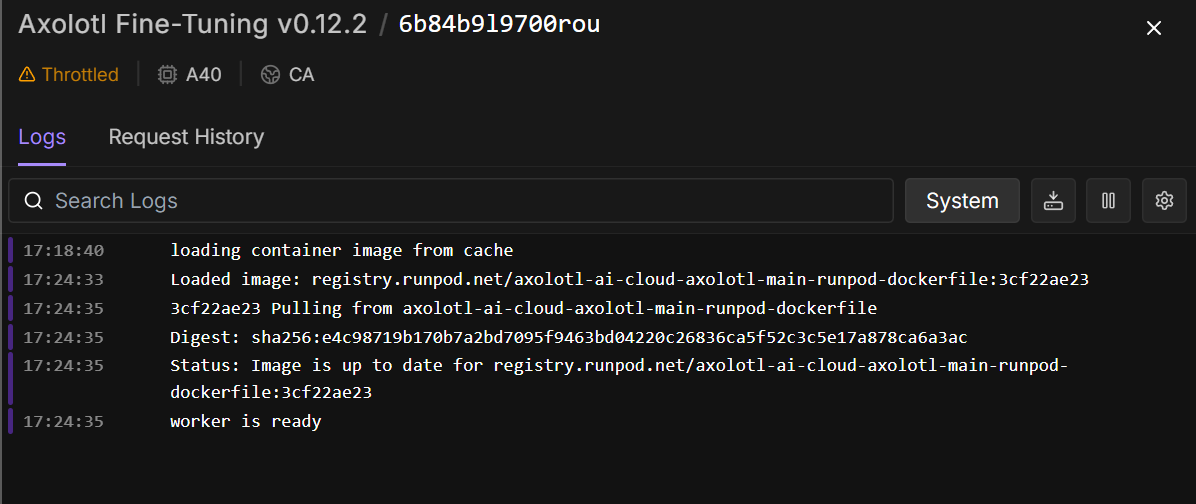
Task: Click the globe icon beside CA
Action: tap(270, 75)
